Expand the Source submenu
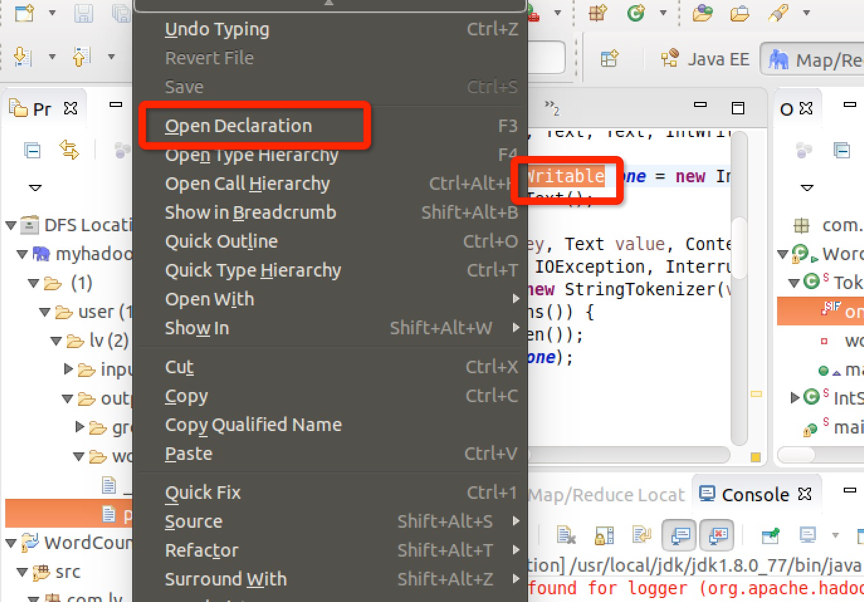 (330, 522)
